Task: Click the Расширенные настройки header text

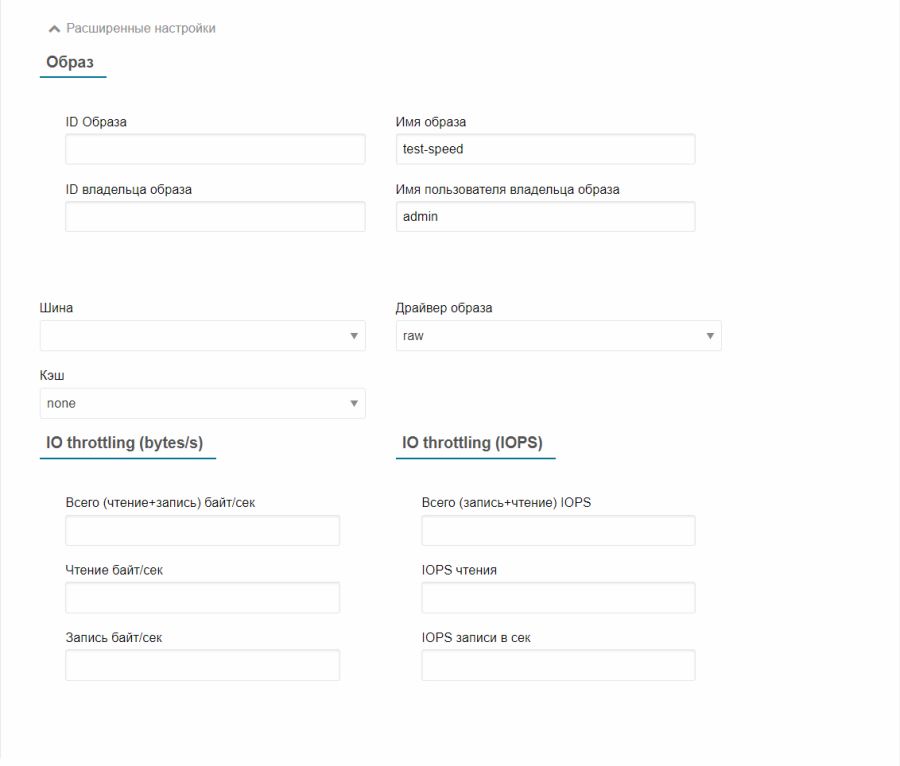Action: point(141,28)
